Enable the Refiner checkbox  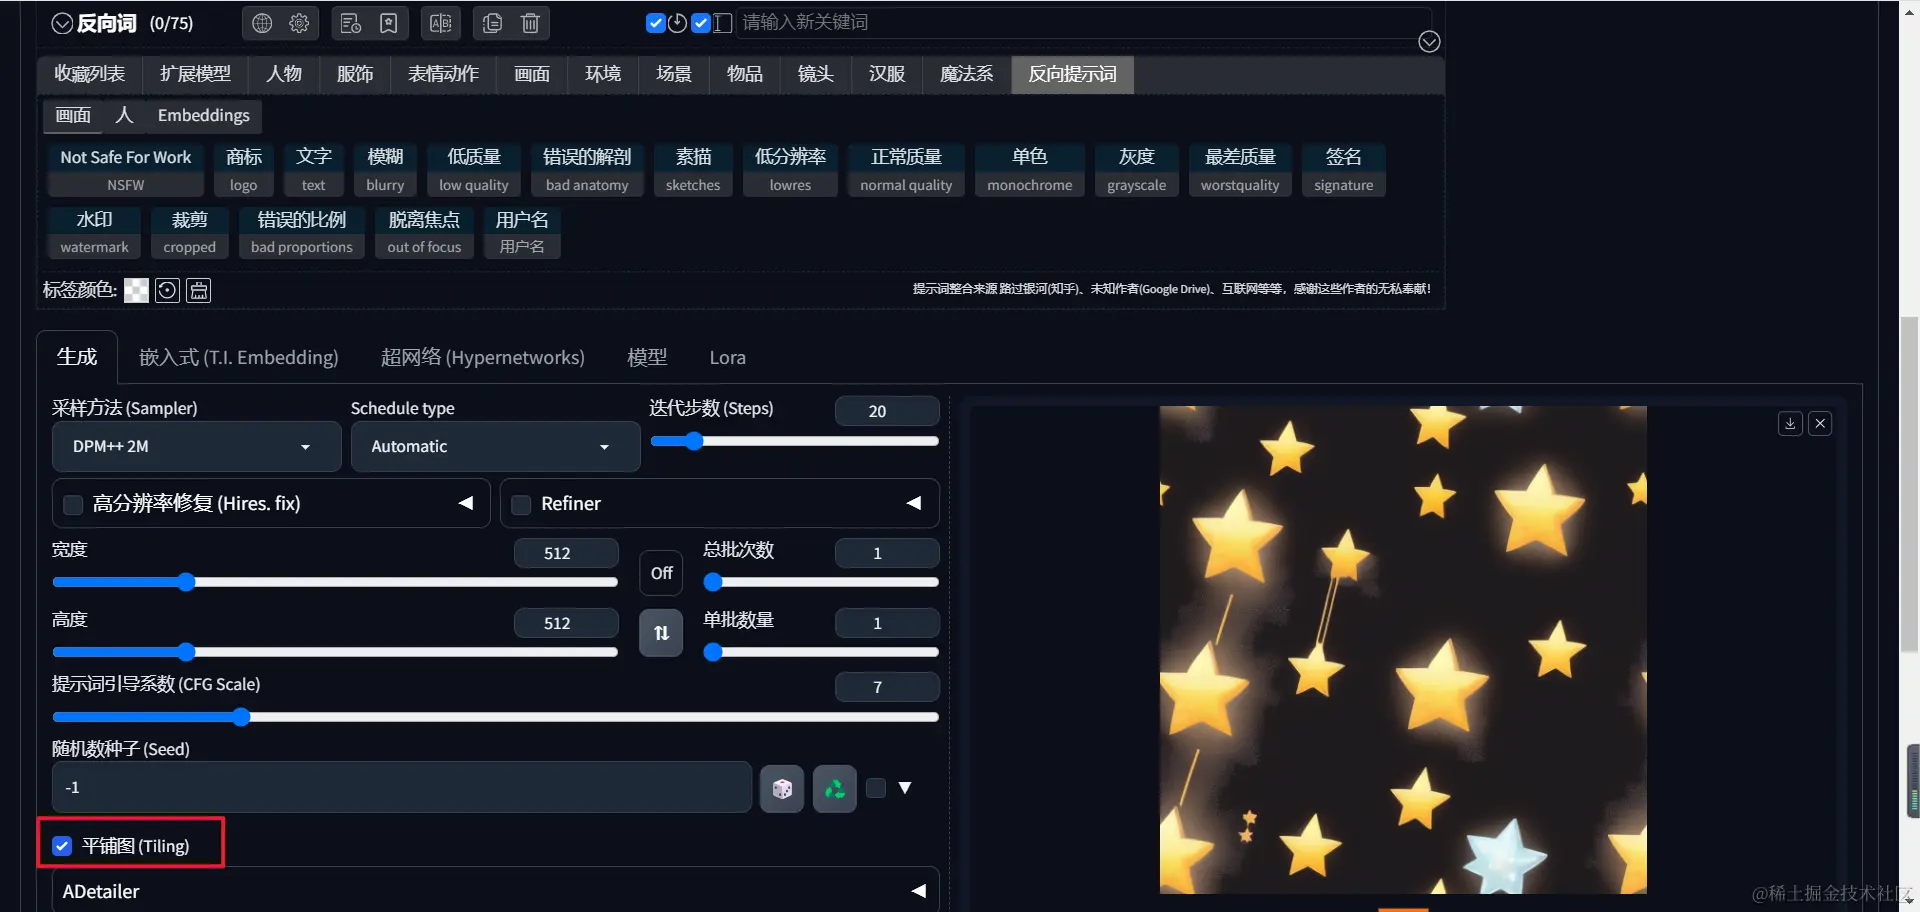521,504
